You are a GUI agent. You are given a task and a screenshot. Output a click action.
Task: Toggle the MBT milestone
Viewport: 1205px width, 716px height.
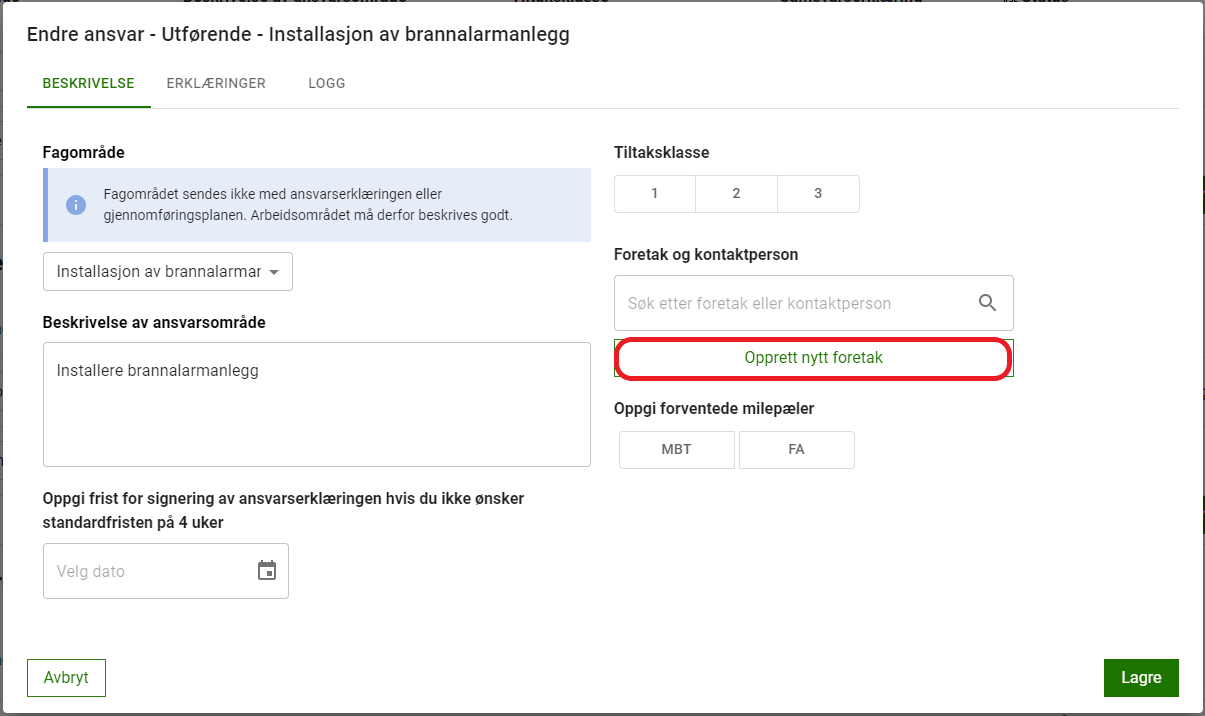click(x=677, y=450)
